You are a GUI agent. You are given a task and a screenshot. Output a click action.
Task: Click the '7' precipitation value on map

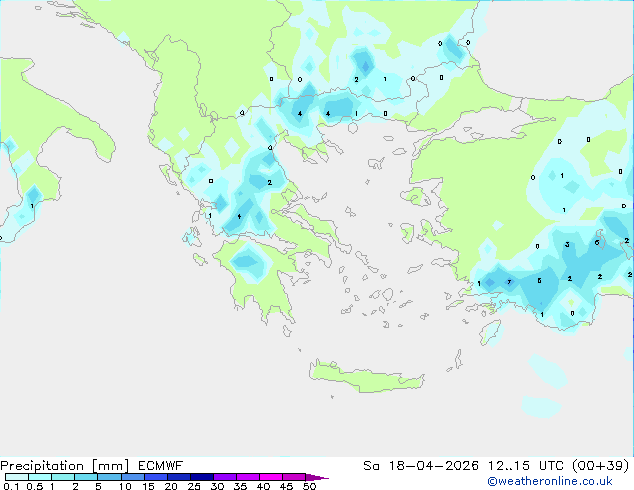509,282
